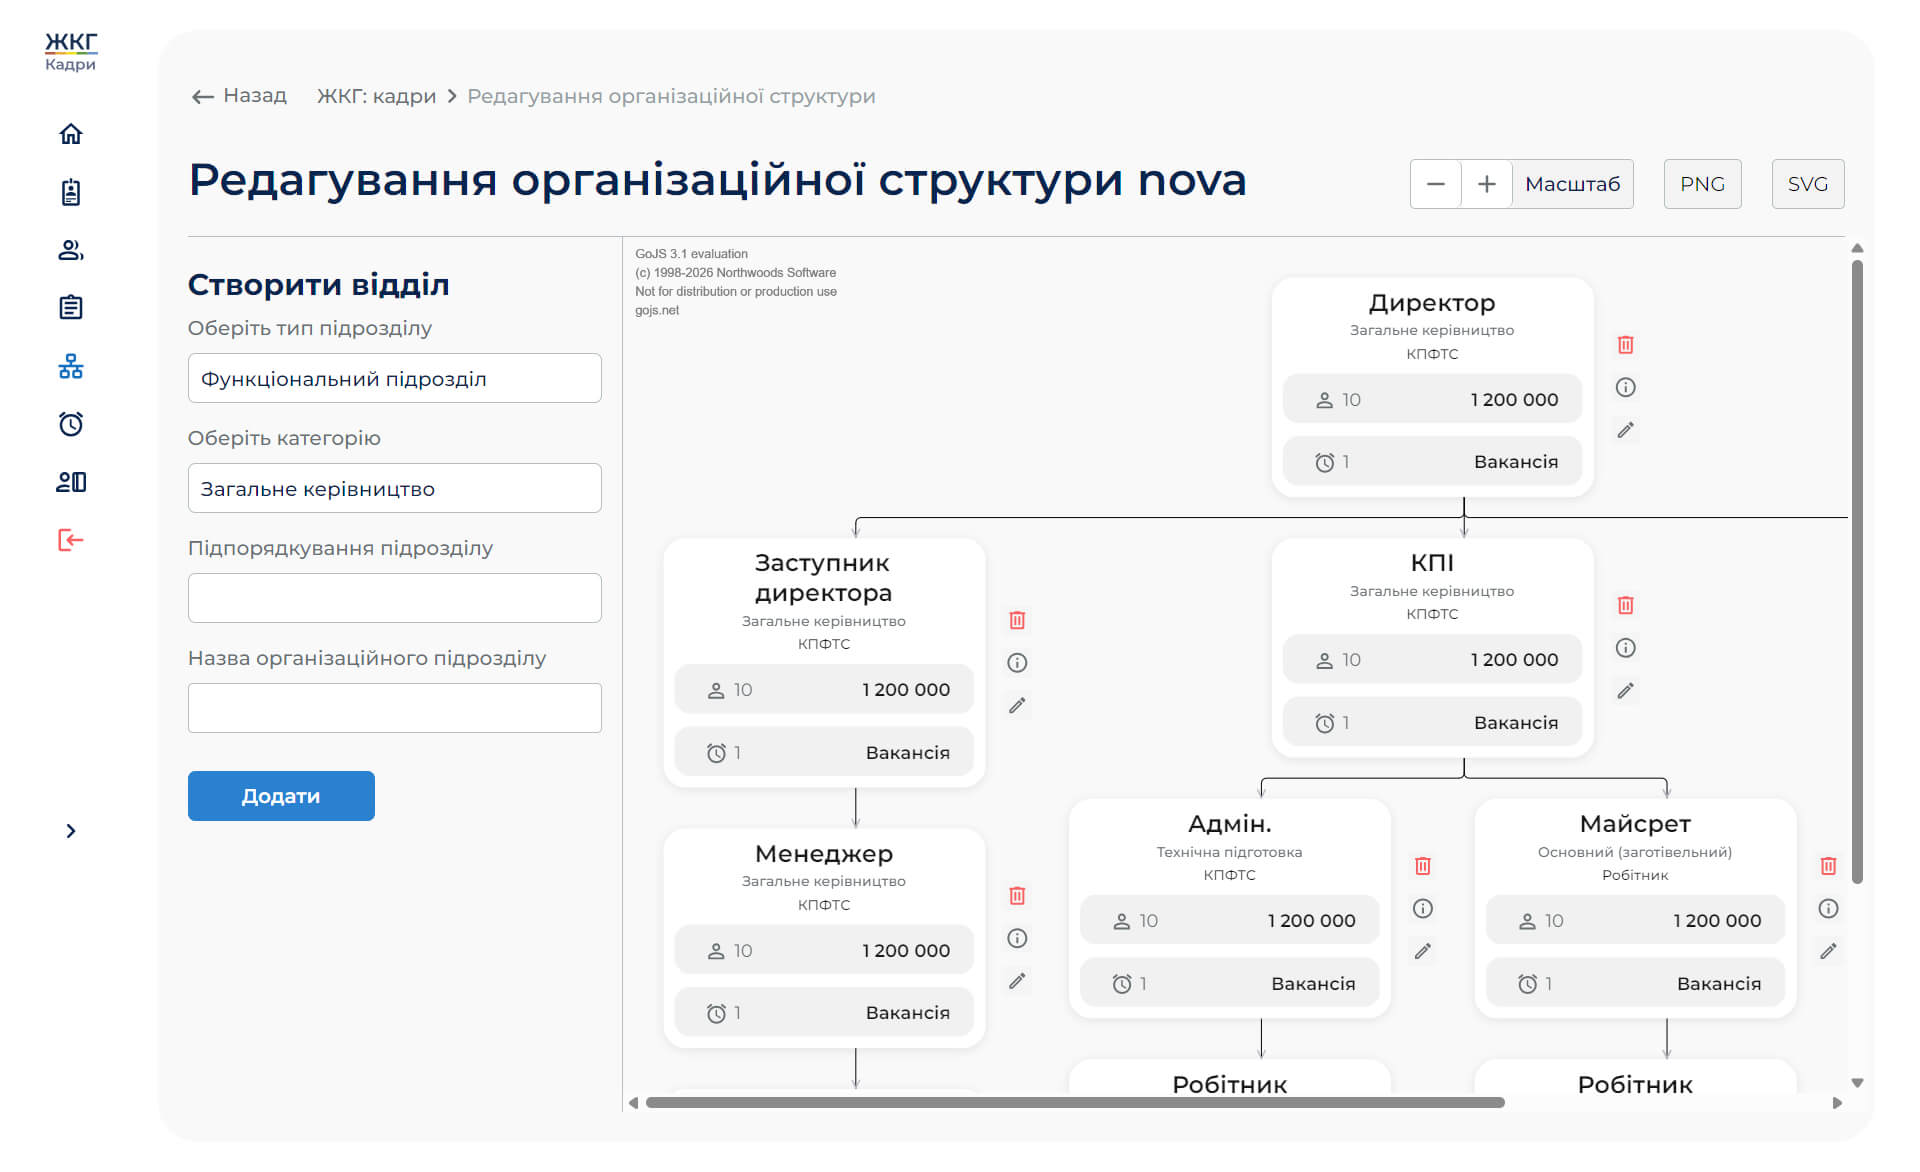Edit the Менеджер node with pencil icon

click(x=1017, y=981)
